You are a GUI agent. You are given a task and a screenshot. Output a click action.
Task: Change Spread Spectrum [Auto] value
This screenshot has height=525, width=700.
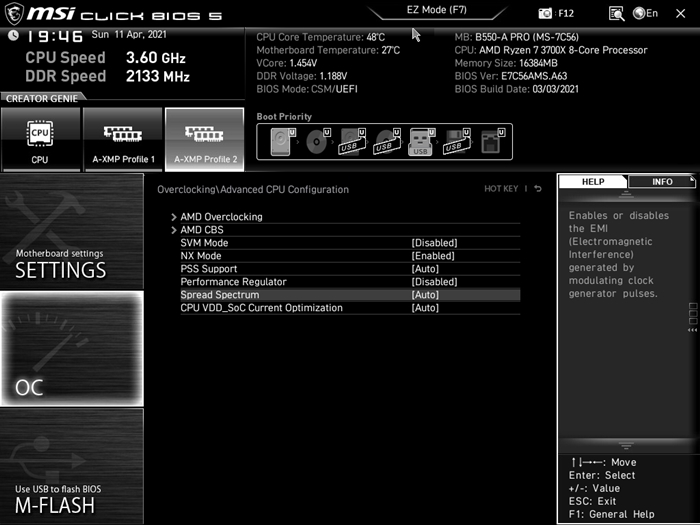tap(425, 295)
